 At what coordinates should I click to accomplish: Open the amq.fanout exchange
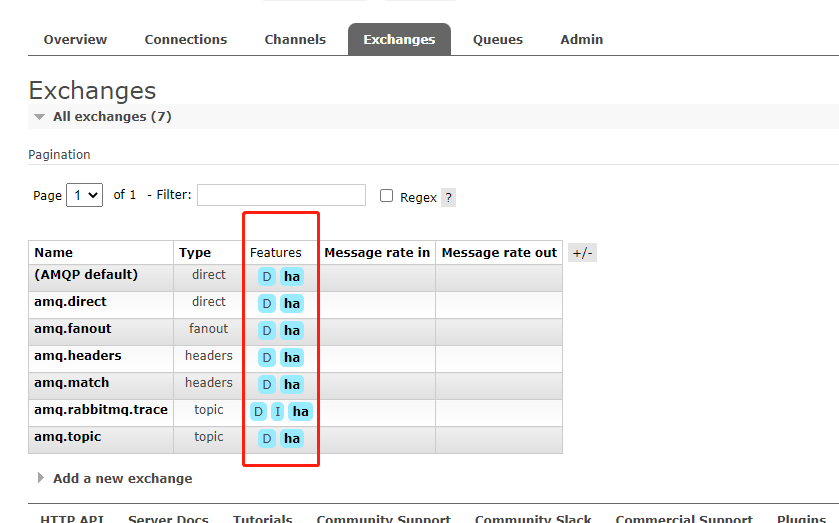[x=73, y=329]
